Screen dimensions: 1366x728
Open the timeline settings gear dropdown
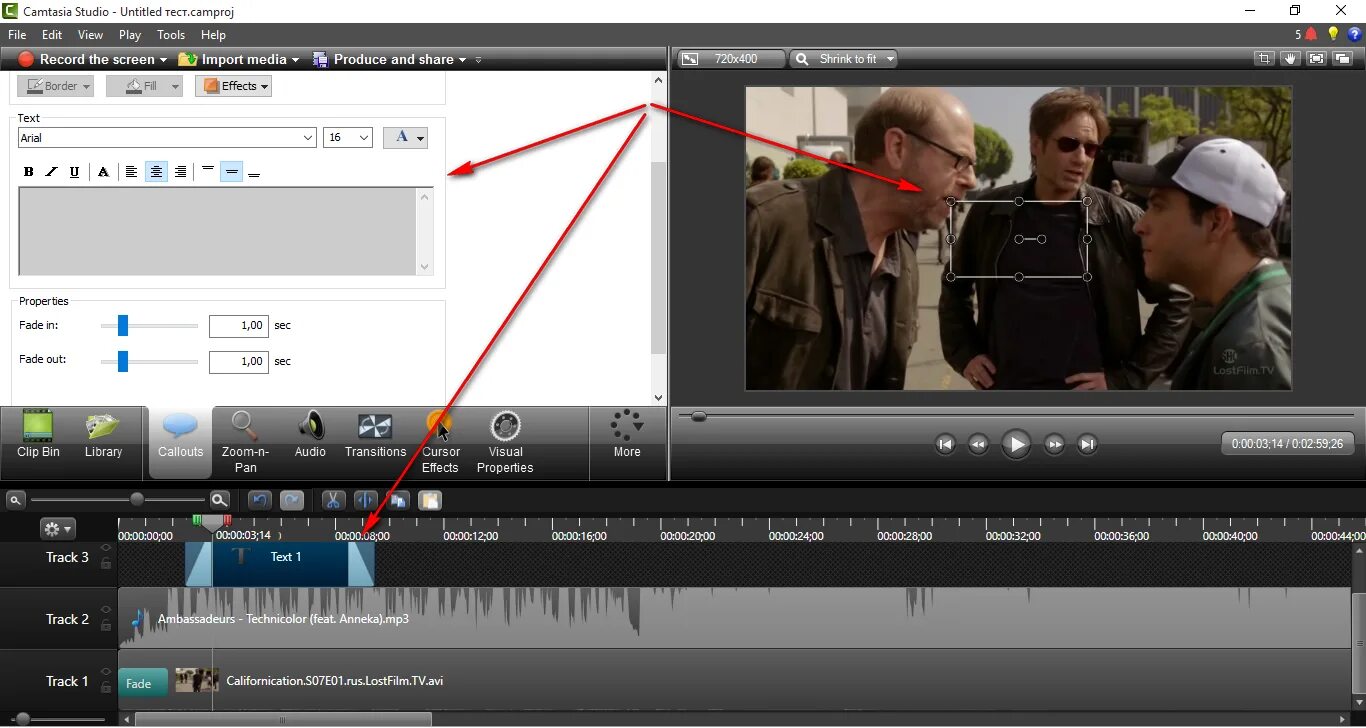point(57,529)
